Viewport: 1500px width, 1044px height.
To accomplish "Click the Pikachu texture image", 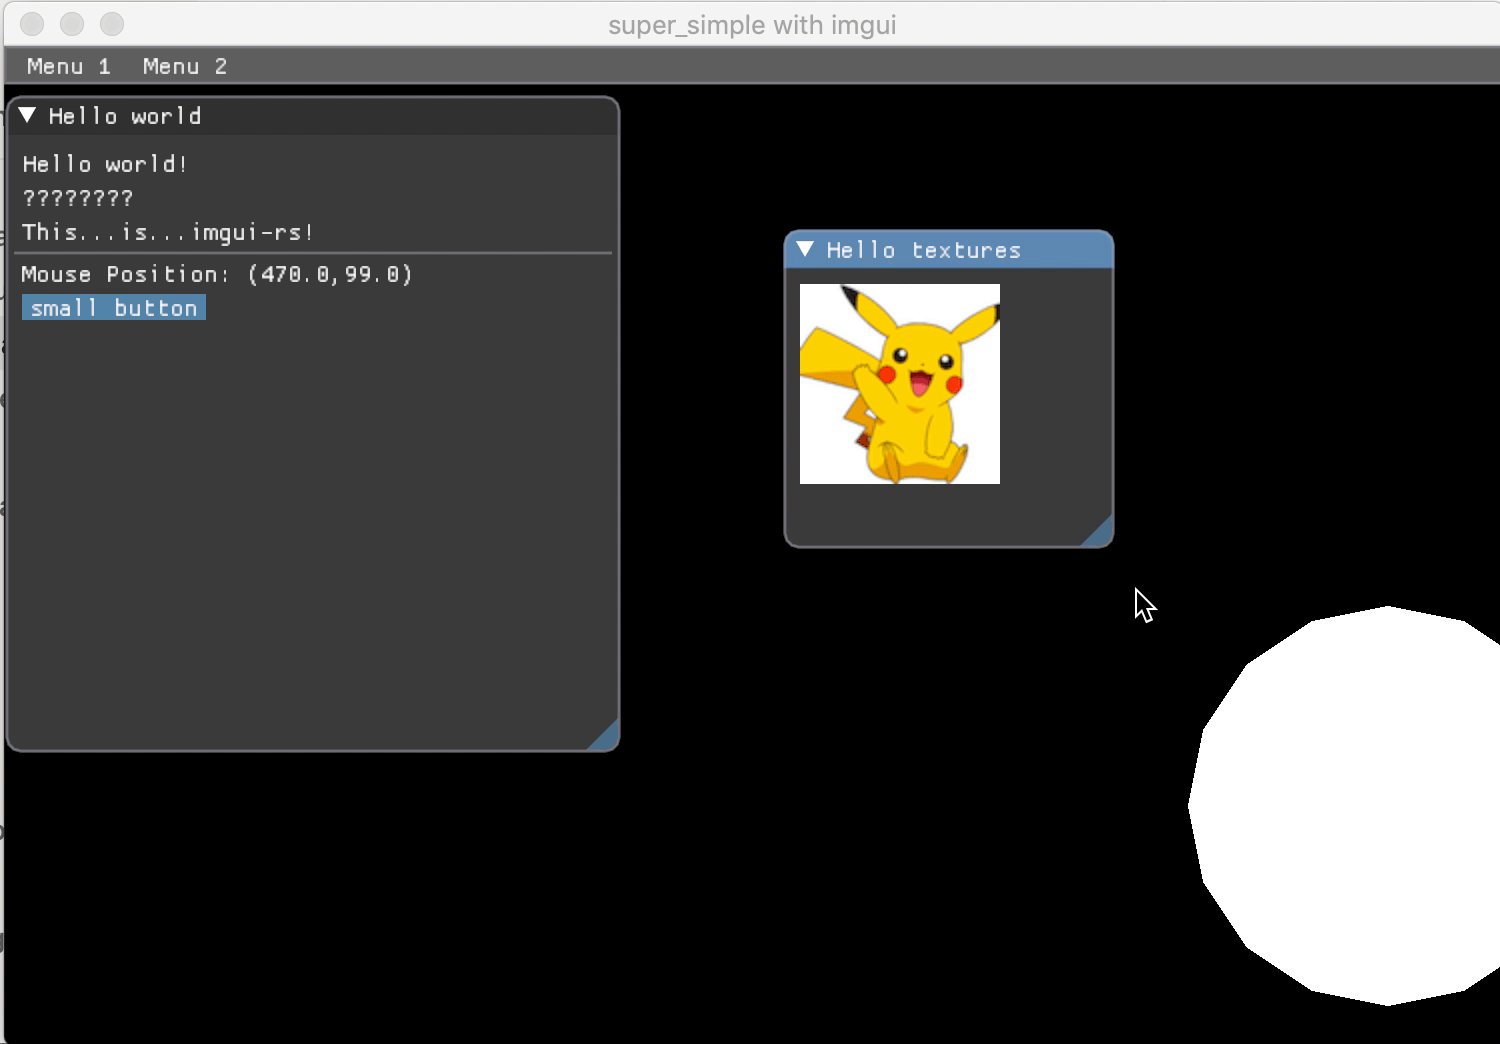I will tap(900, 384).
